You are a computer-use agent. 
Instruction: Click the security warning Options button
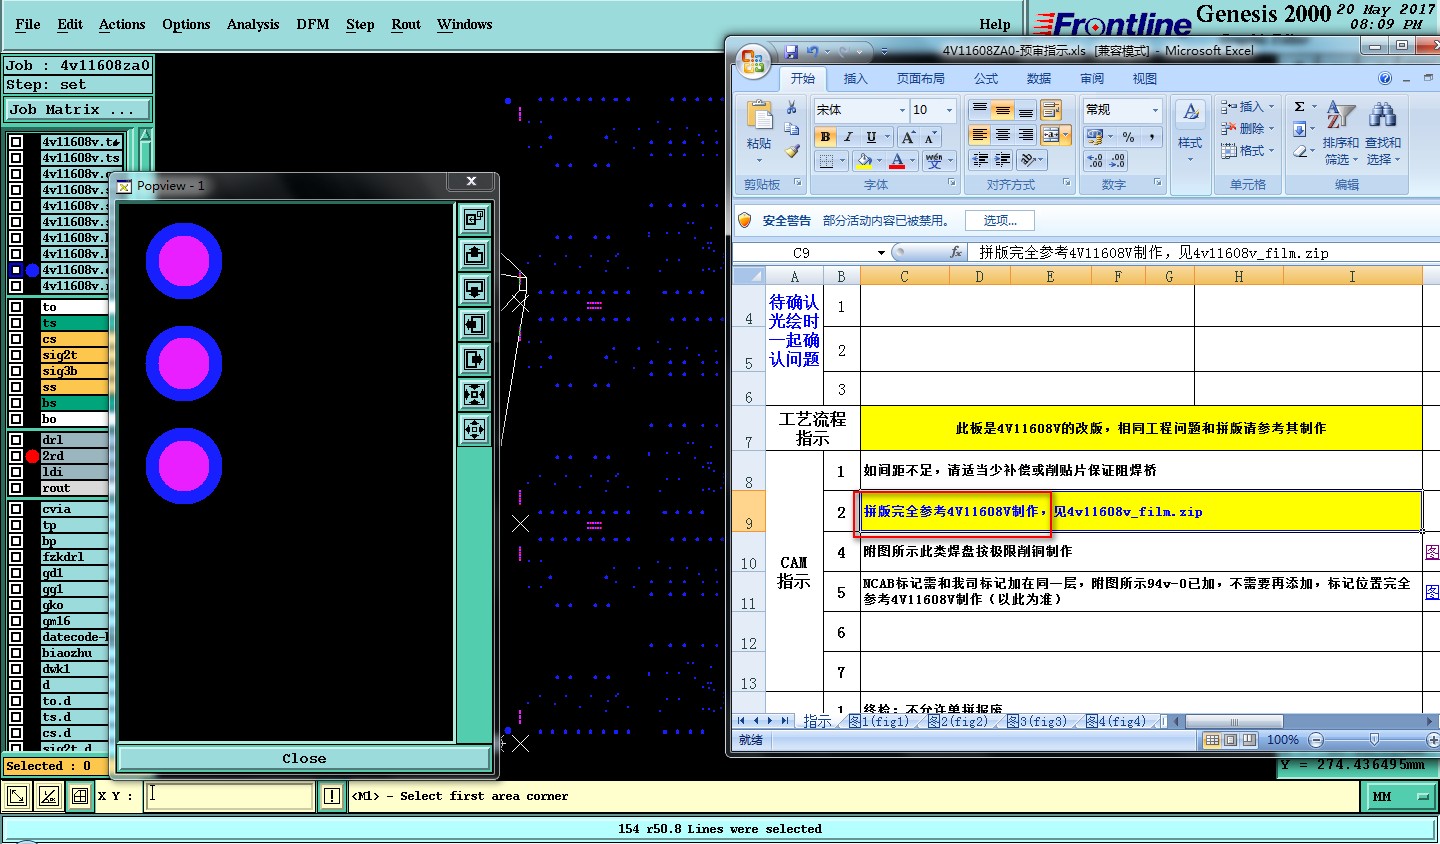coord(1000,220)
